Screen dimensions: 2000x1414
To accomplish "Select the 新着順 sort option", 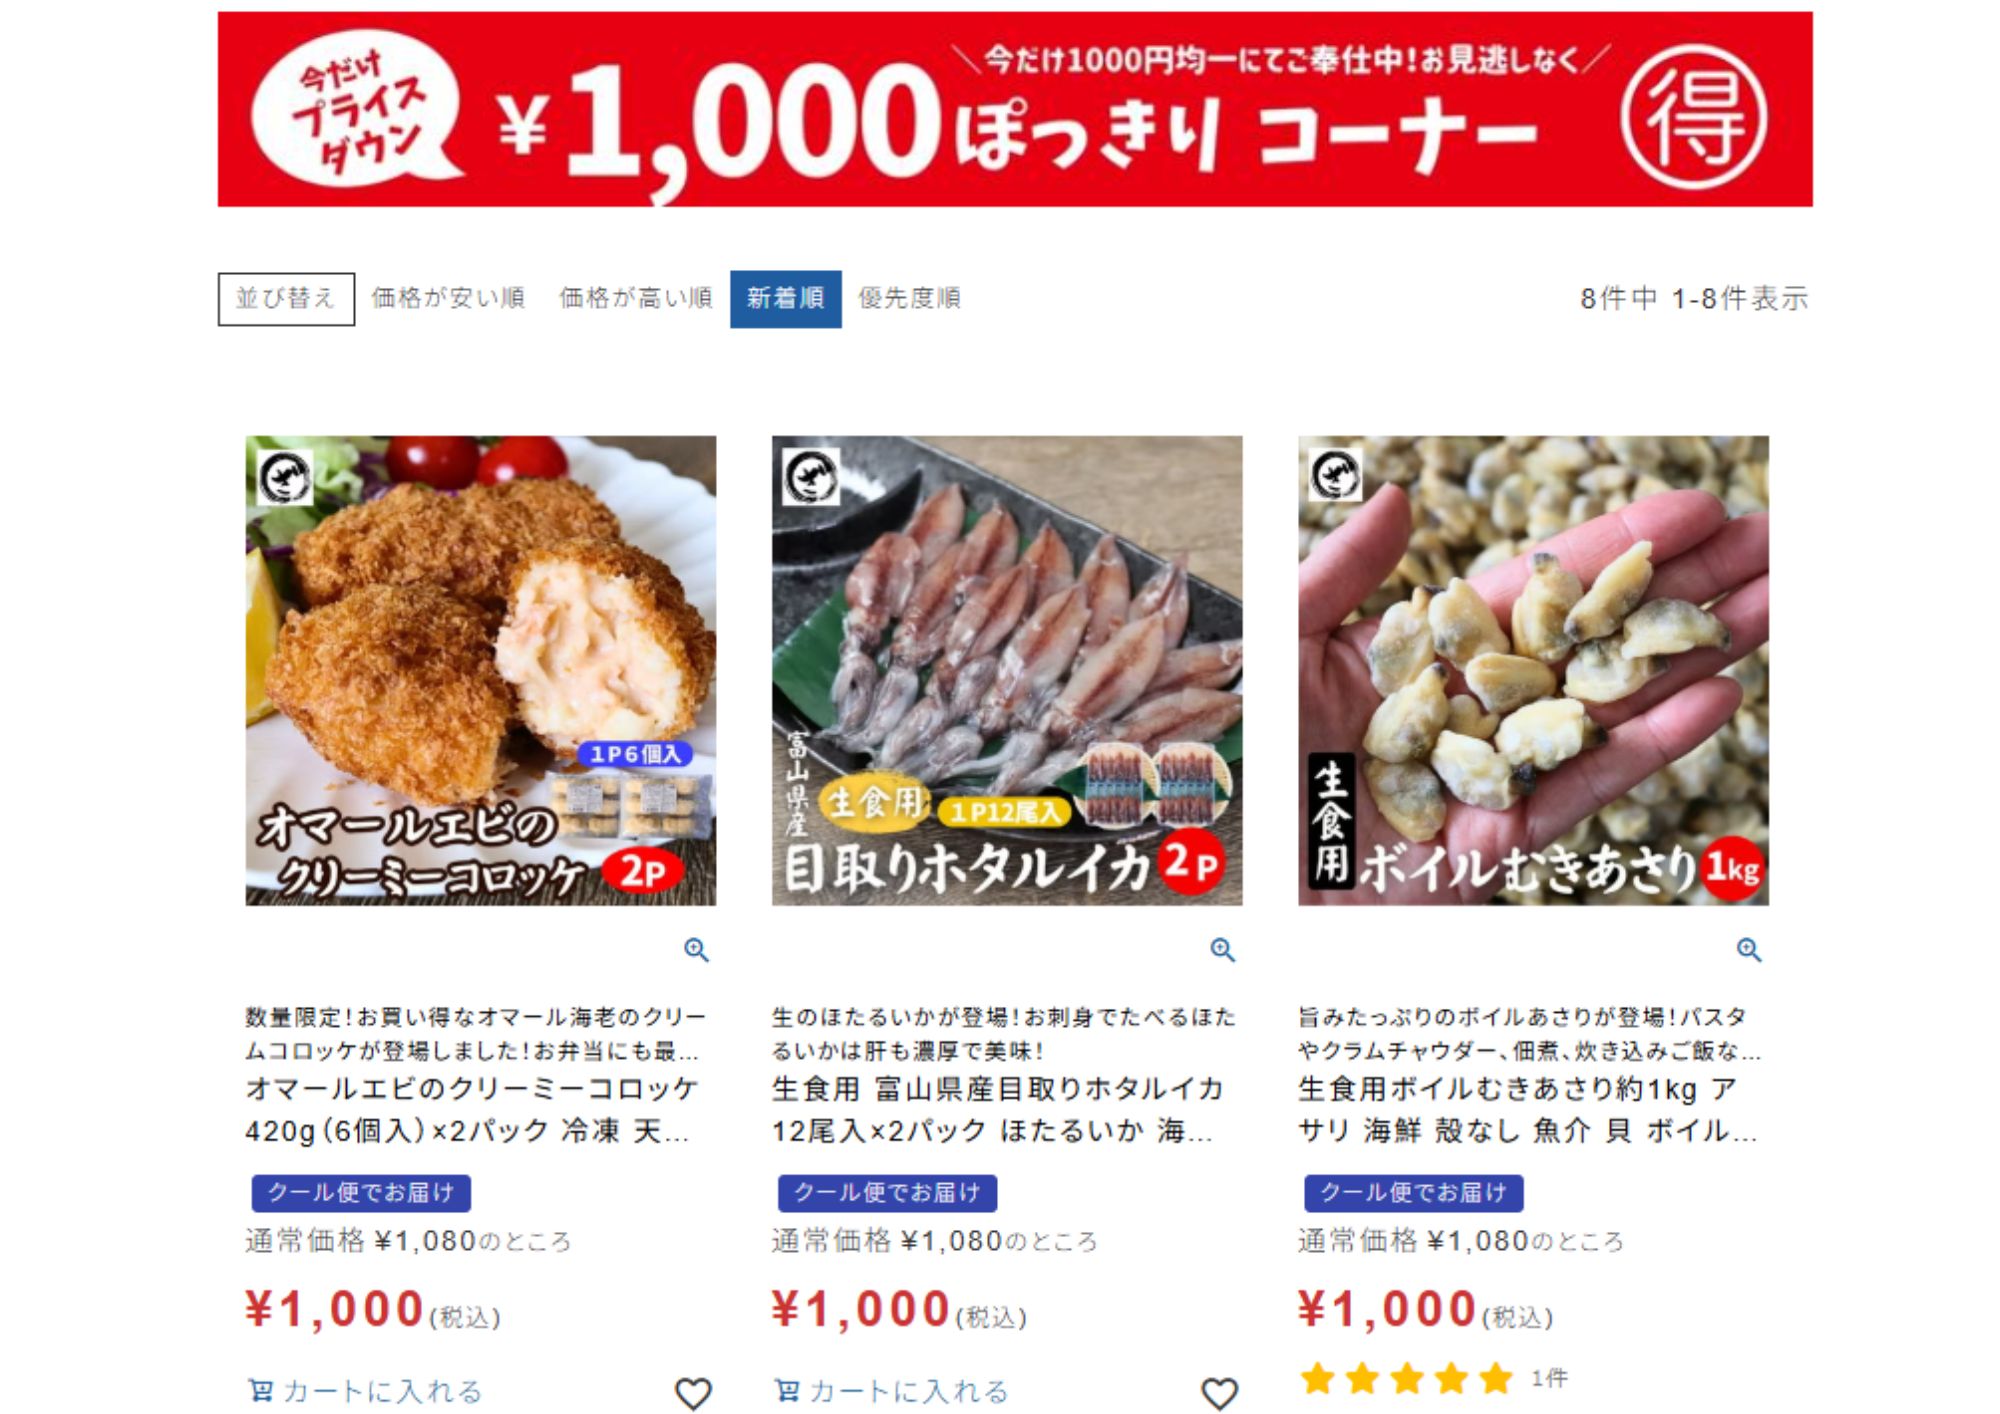I will click(785, 298).
